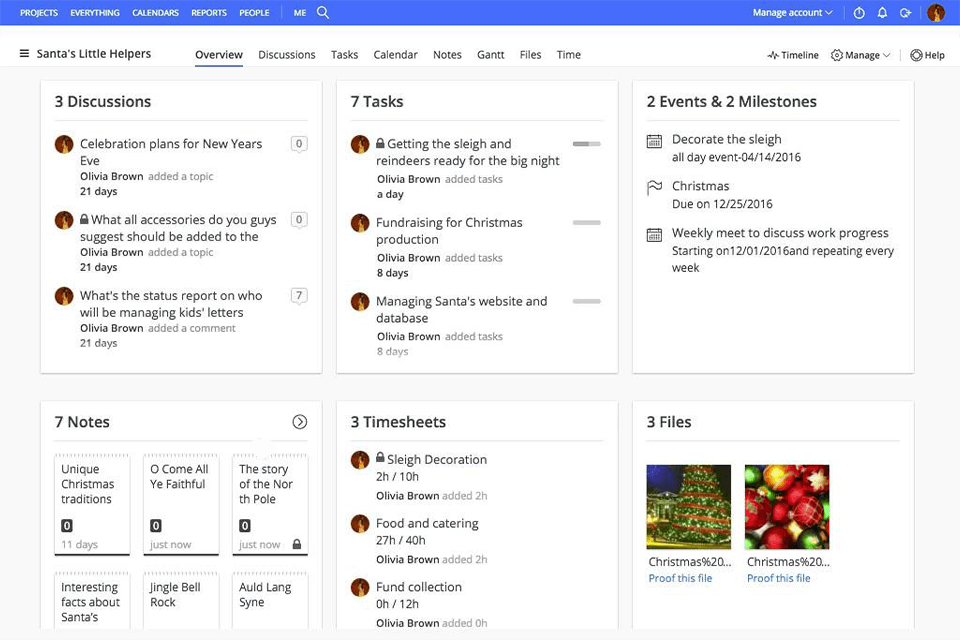The width and height of the screenshot is (960, 640).
Task: Switch to the Gantt tab
Action: tap(490, 55)
